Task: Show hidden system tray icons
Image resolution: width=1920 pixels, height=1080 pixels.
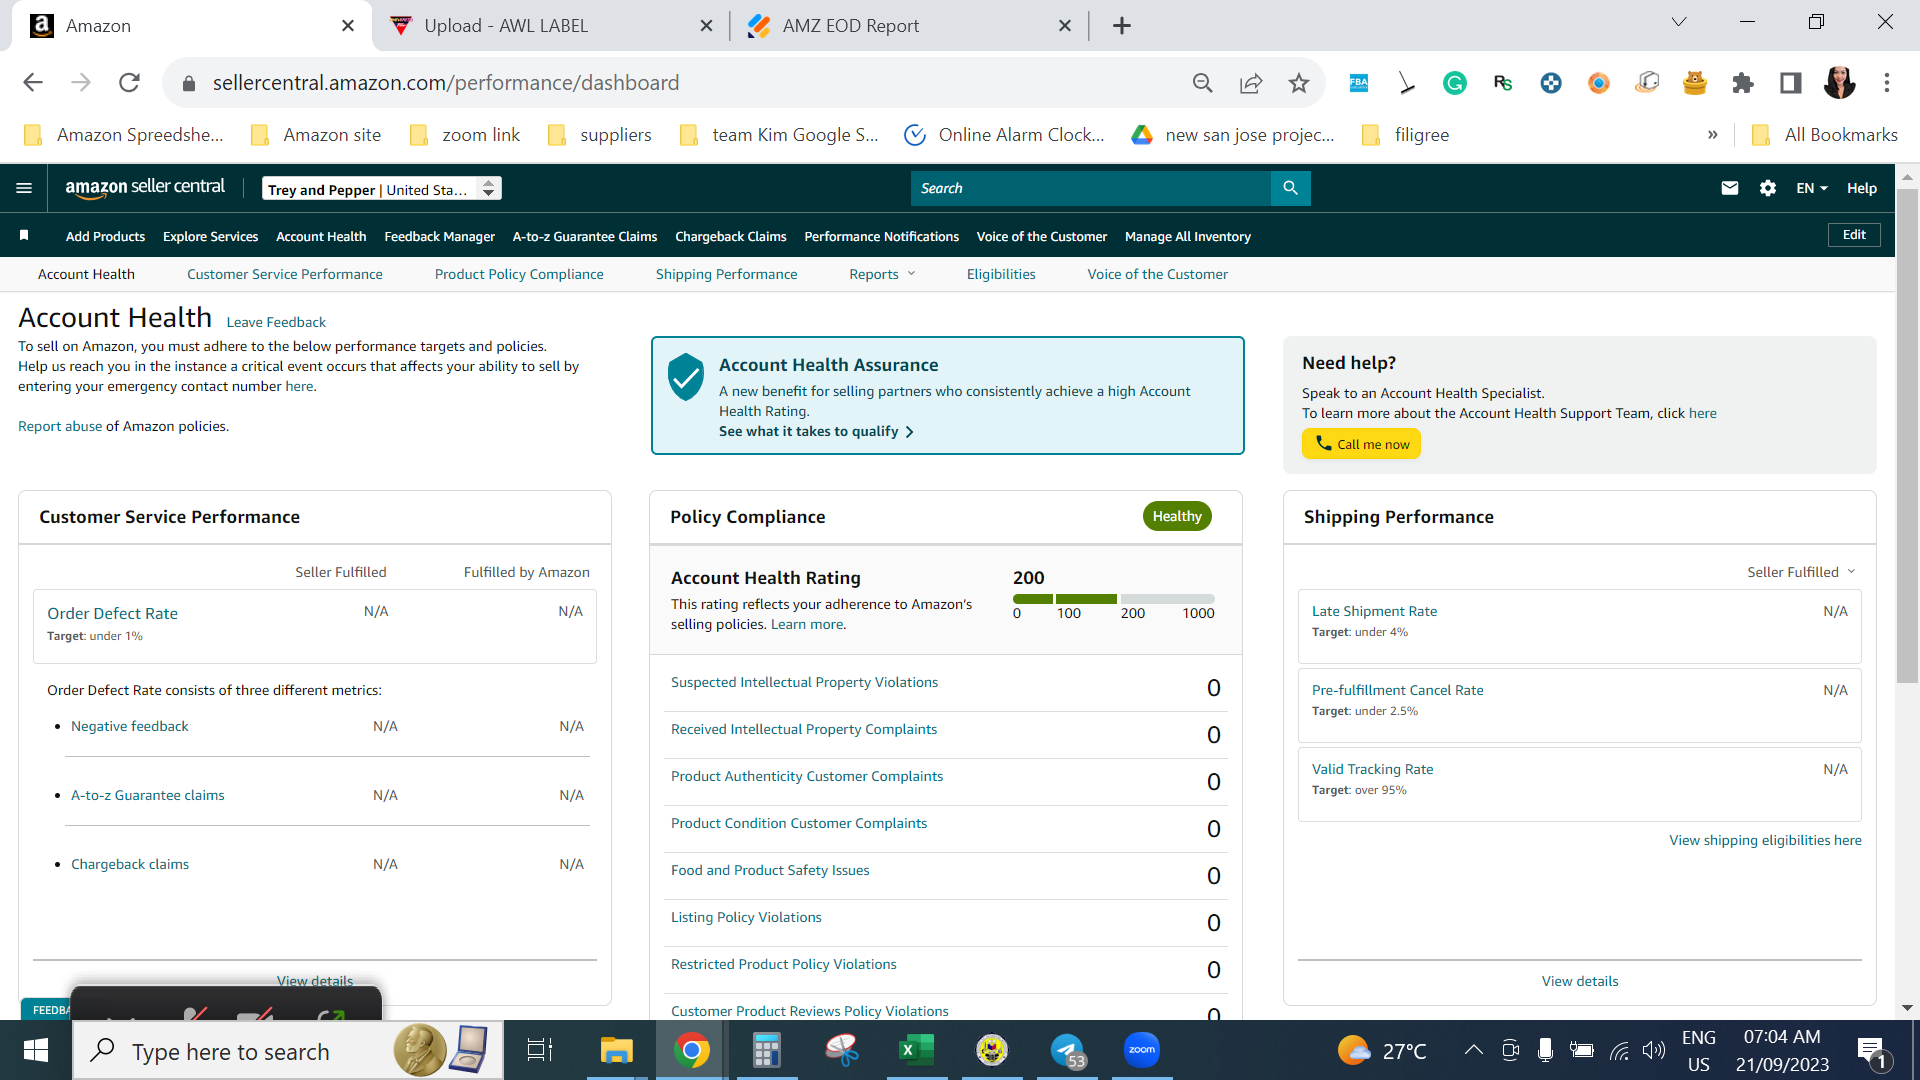Action: point(1473,1050)
